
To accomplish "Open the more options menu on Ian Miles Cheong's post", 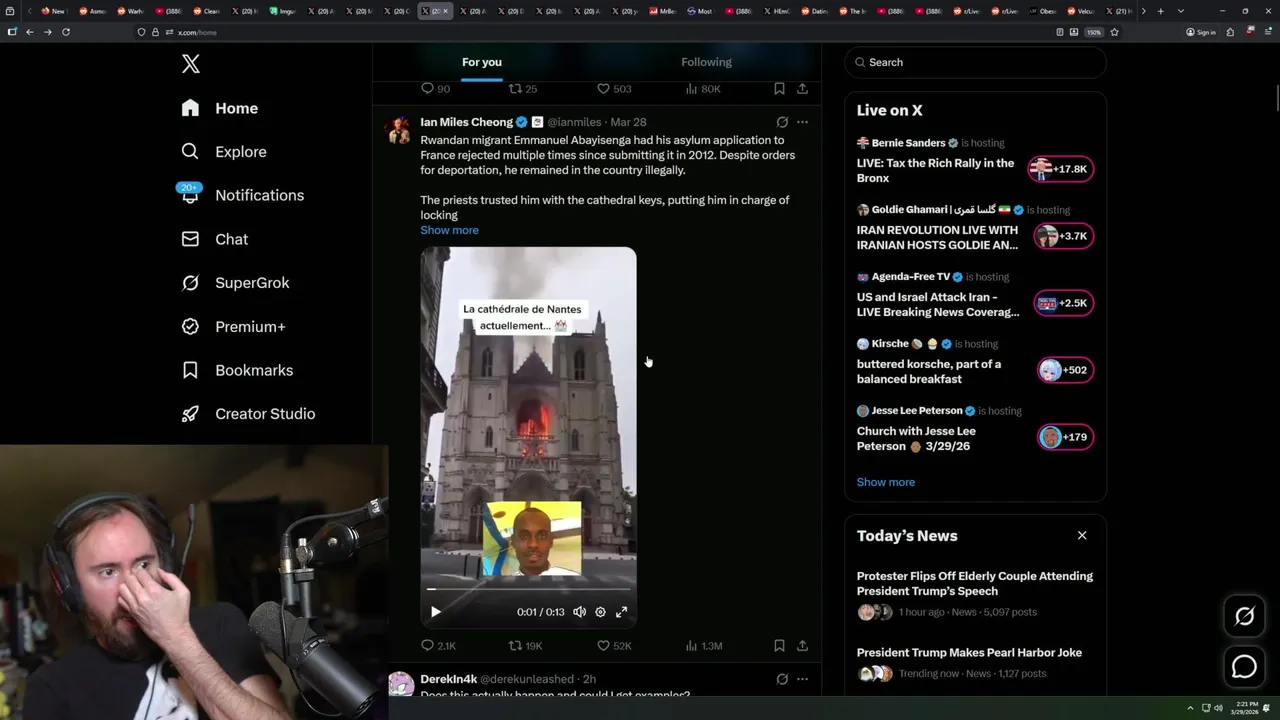I will click(x=802, y=122).
